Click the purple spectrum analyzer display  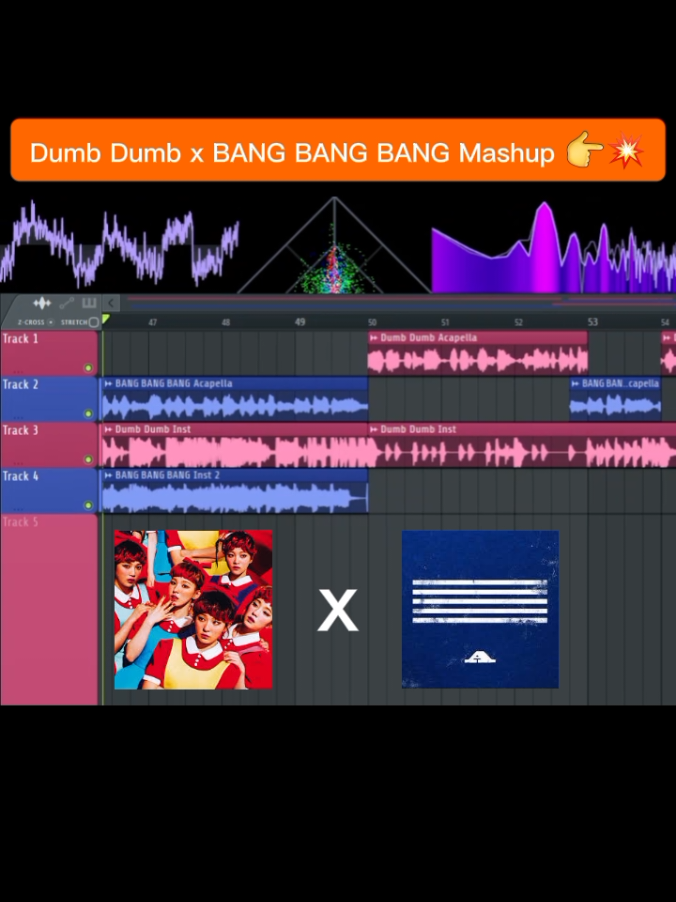(553, 247)
